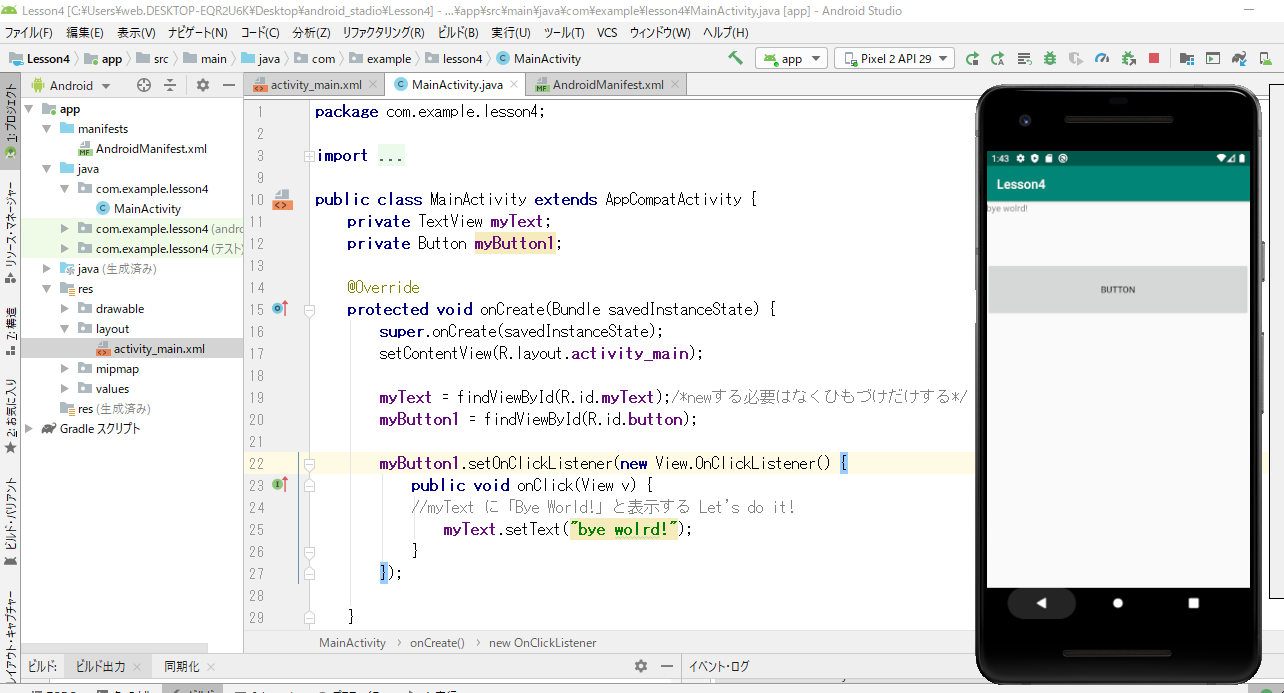1284x693 pixels.
Task: Open the ヘルプ(H) menu
Action: (x=726, y=32)
